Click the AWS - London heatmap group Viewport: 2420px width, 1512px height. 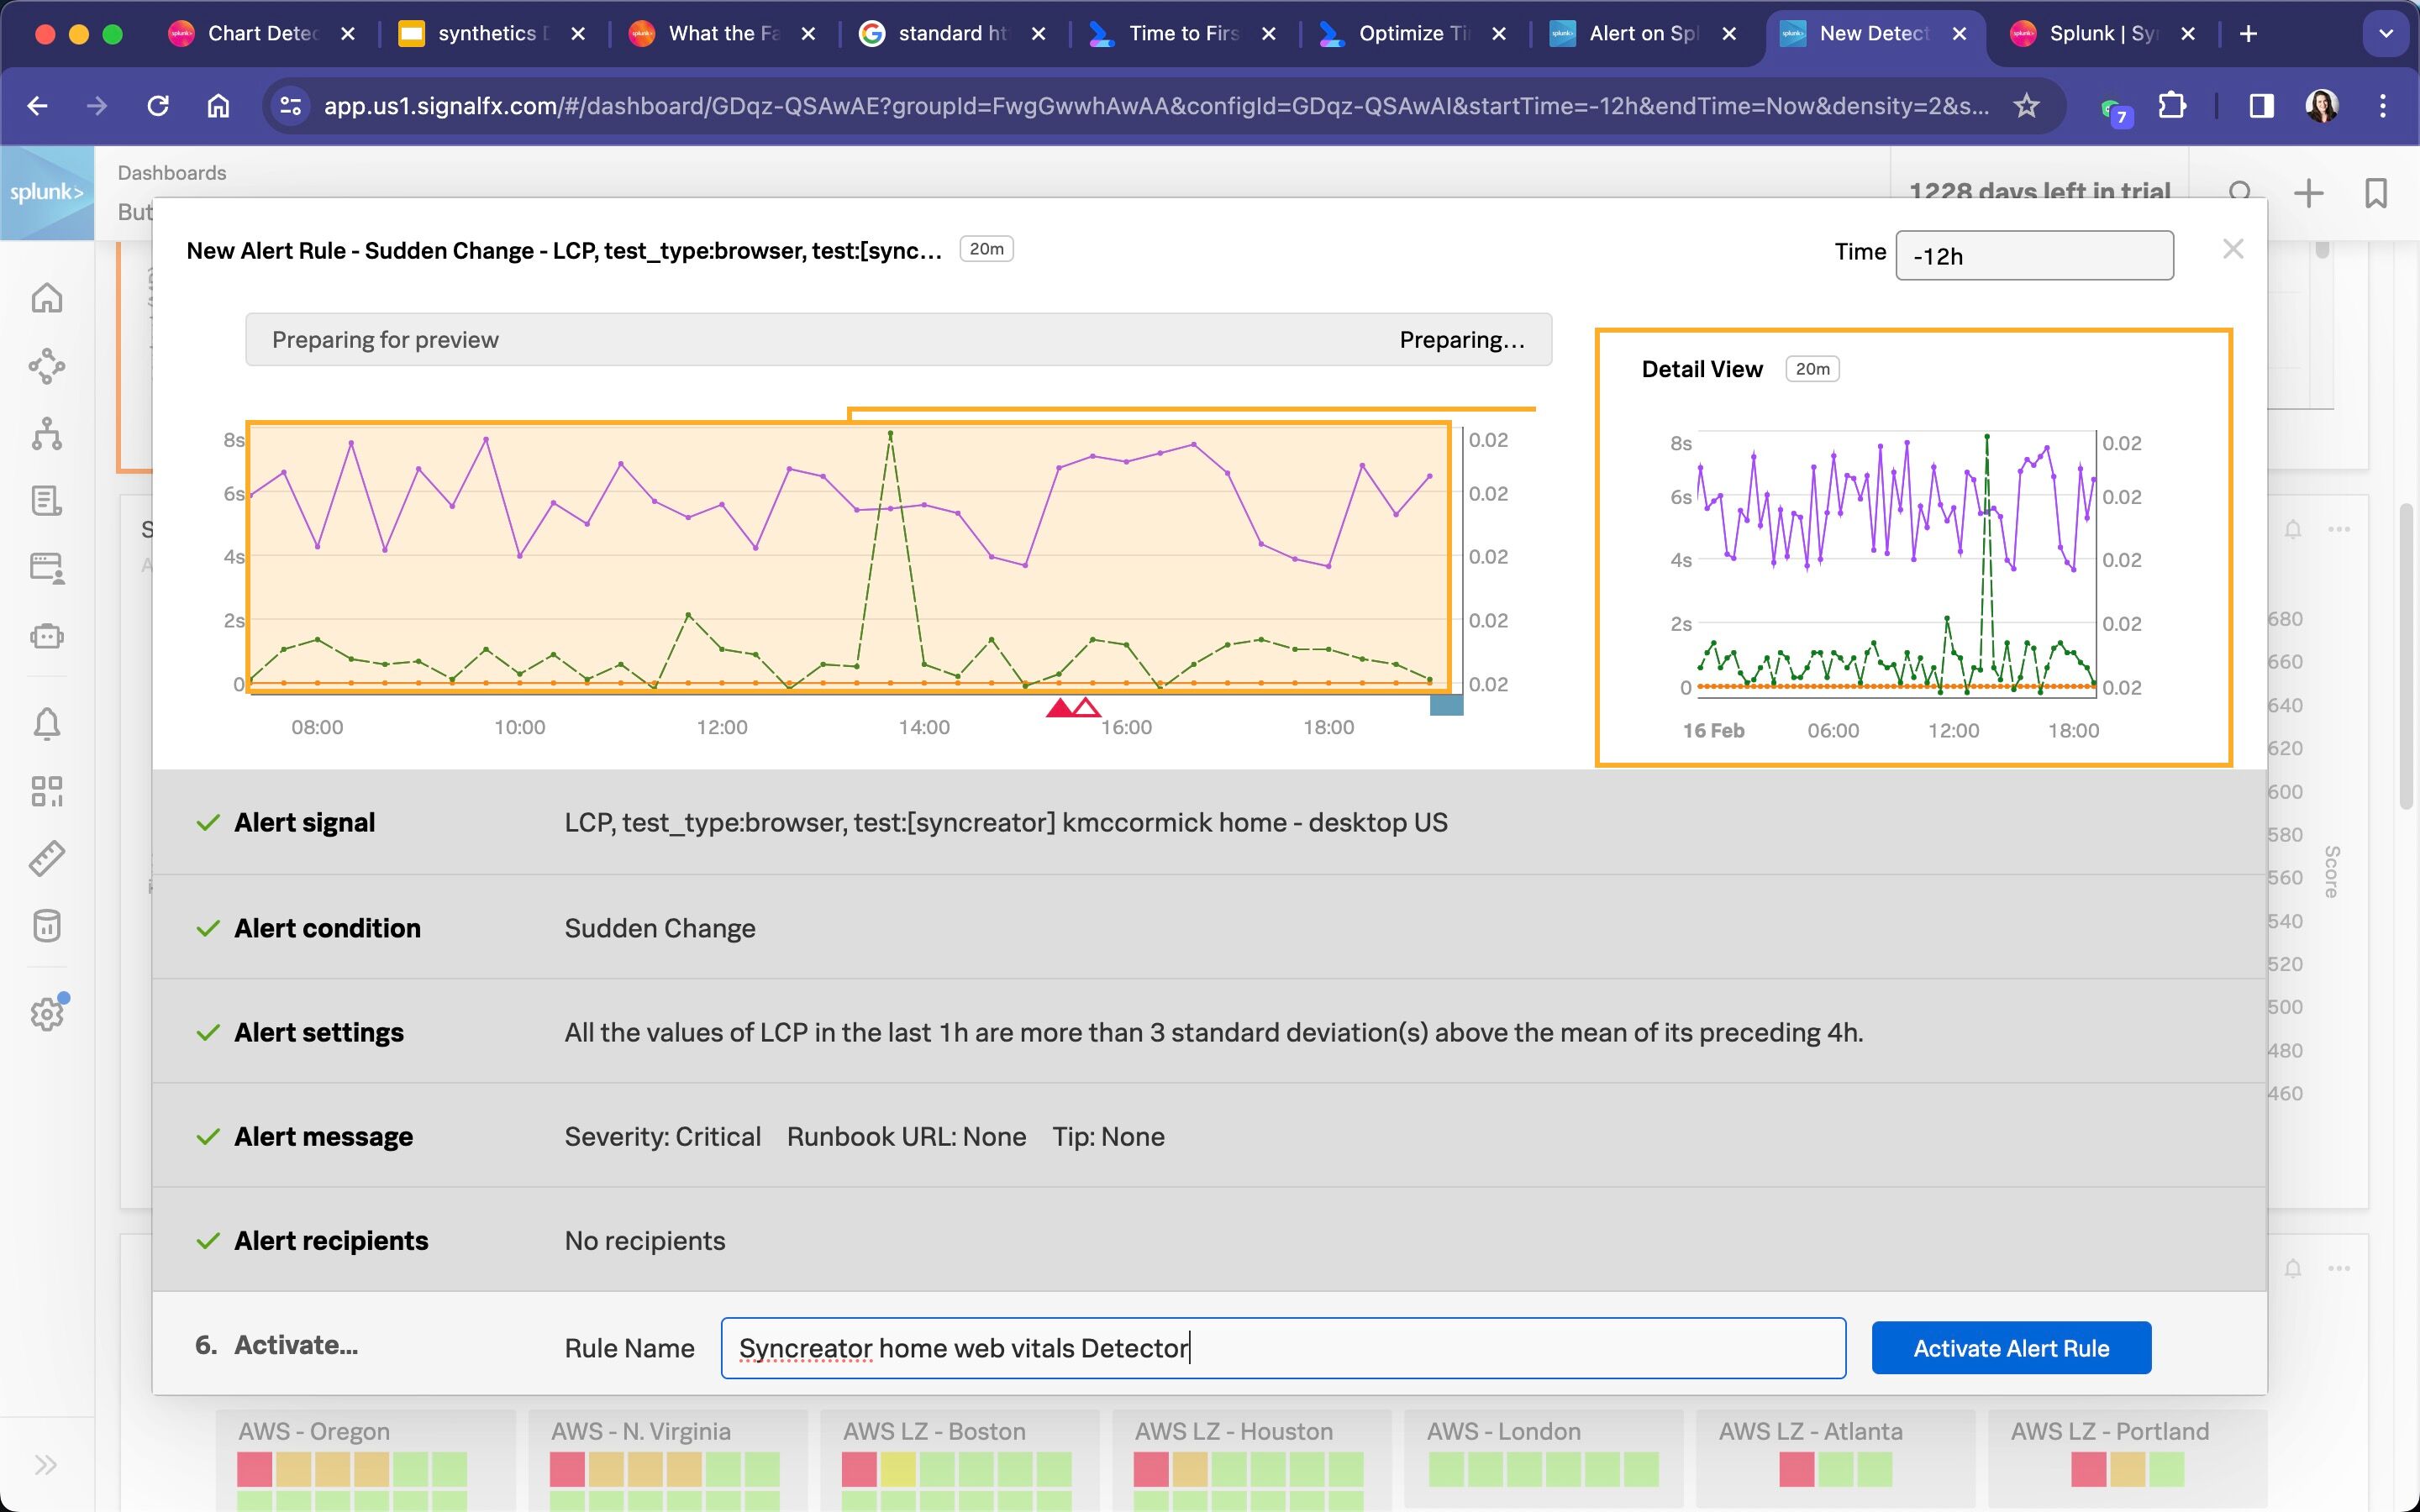1543,1458
